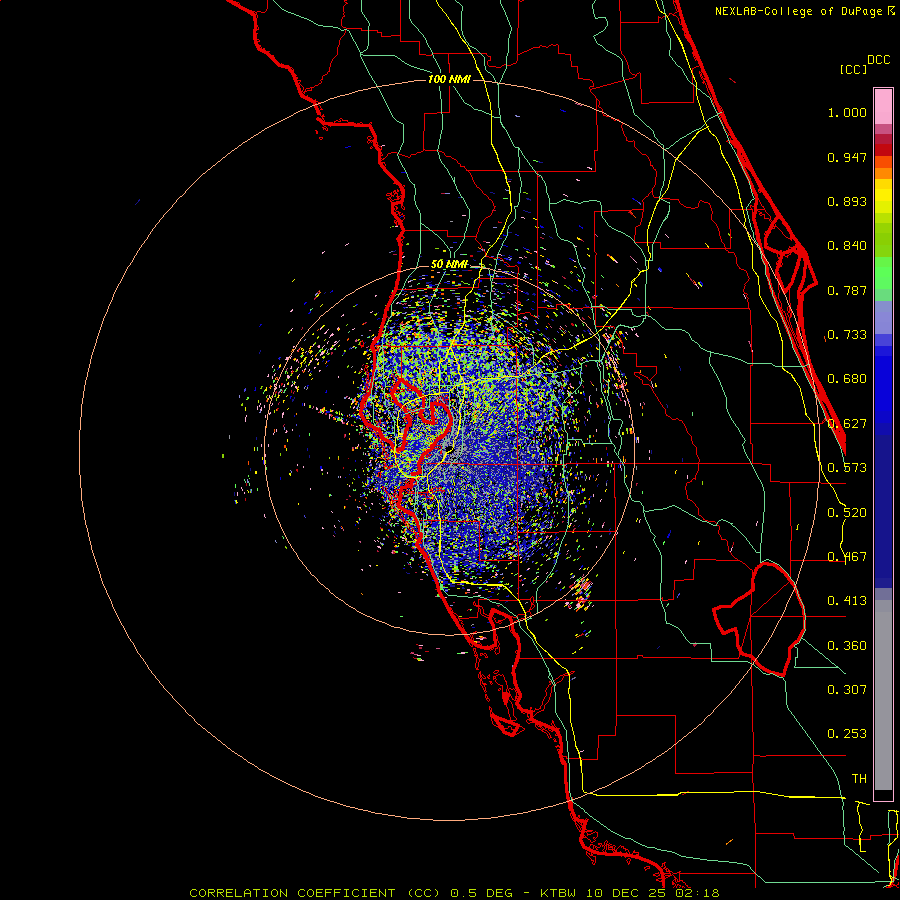Click the NEXLAB-College of DuPage title text
Viewport: 900px width, 900px height.
798,11
